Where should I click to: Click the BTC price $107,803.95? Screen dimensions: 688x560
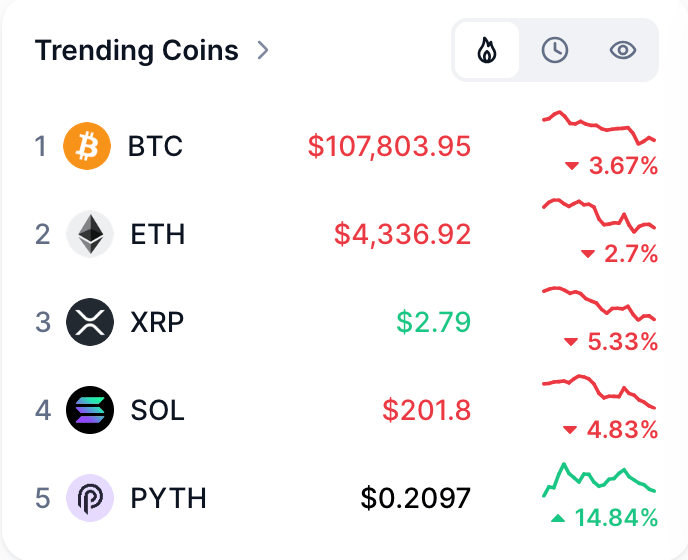click(x=389, y=147)
